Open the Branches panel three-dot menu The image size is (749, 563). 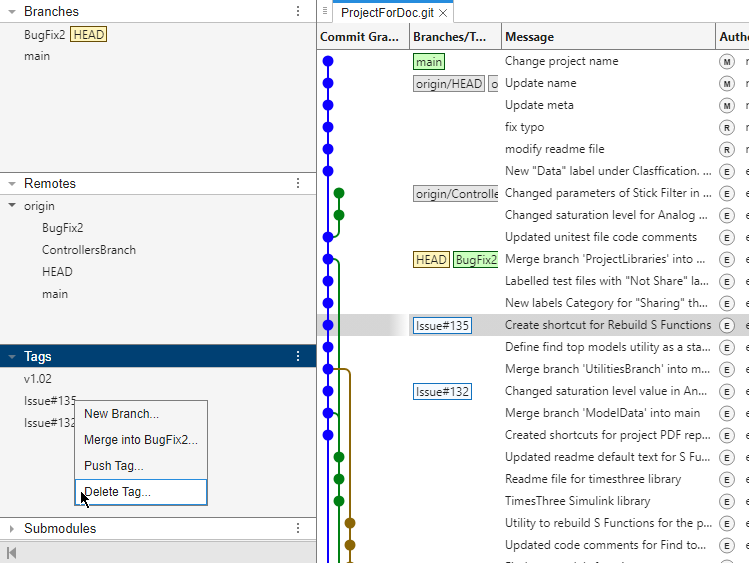click(297, 11)
